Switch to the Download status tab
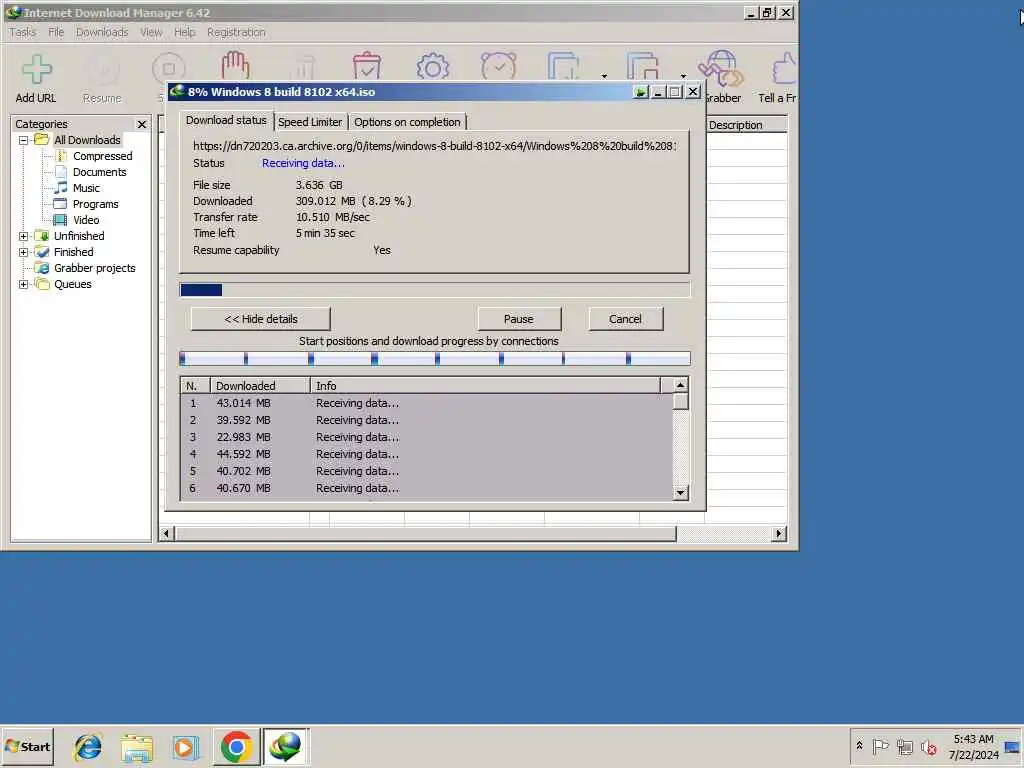 click(x=226, y=120)
